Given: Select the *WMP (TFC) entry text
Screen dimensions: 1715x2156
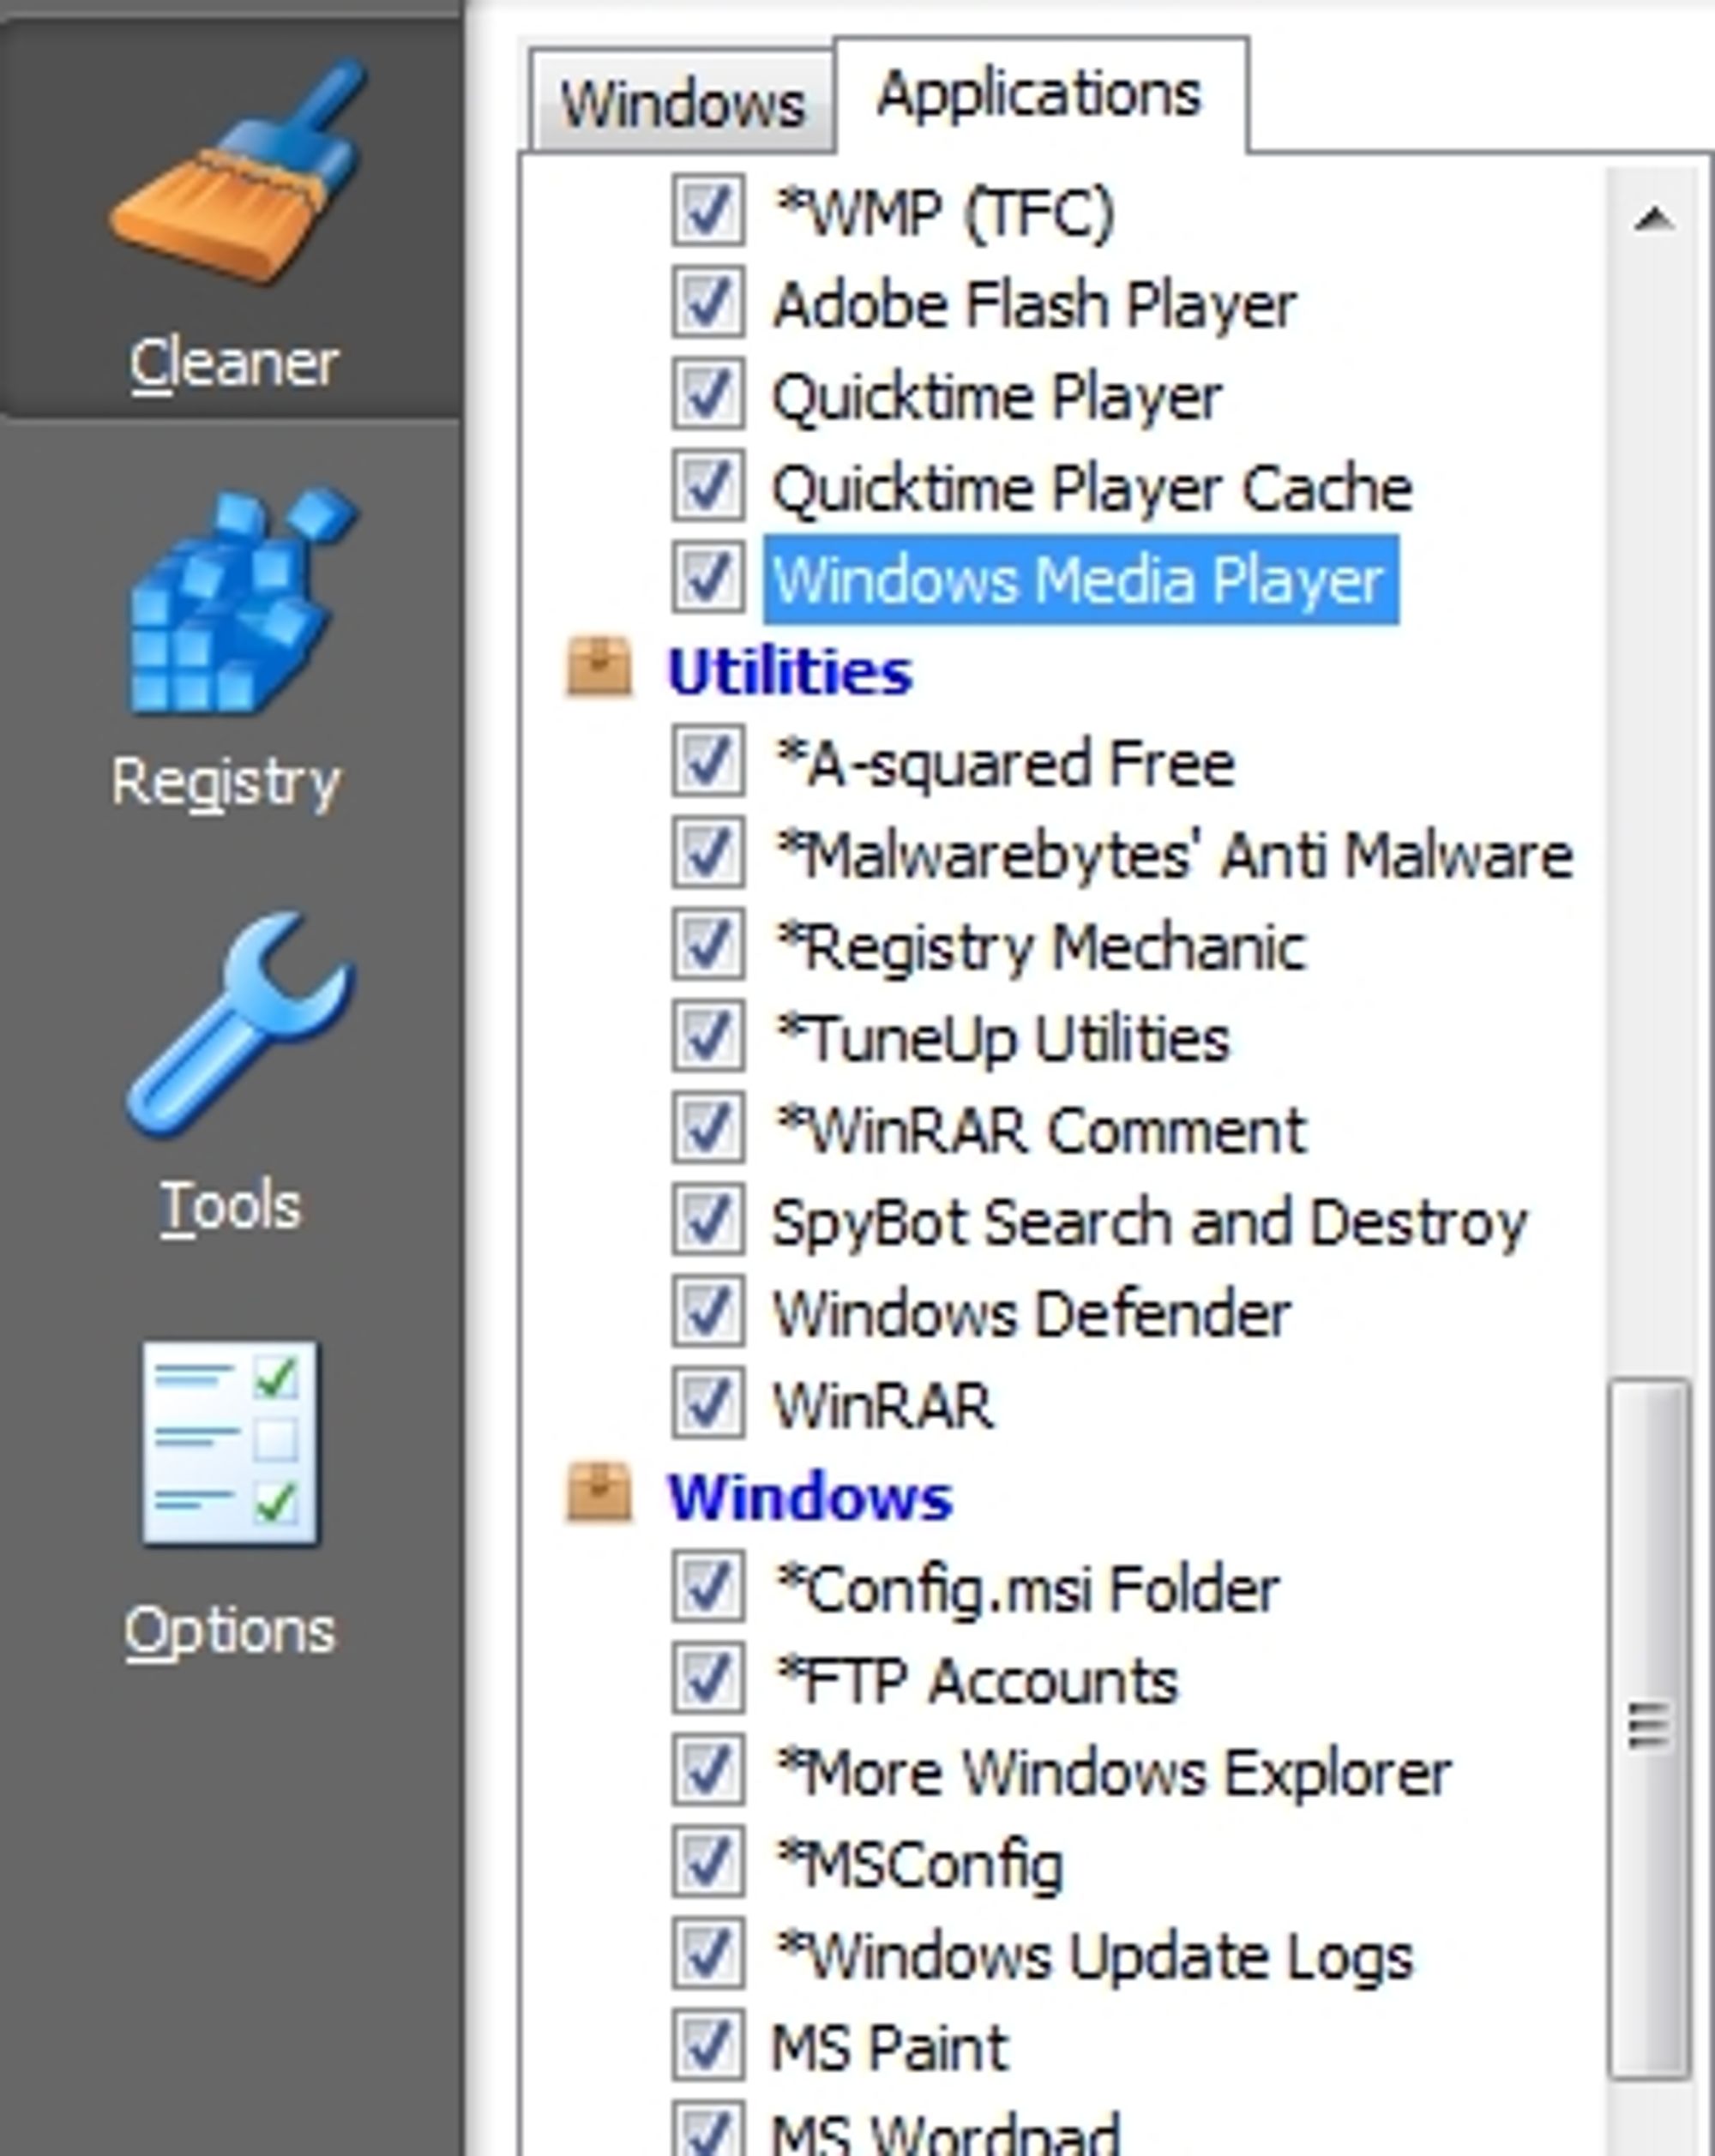Looking at the screenshot, I should point(945,214).
